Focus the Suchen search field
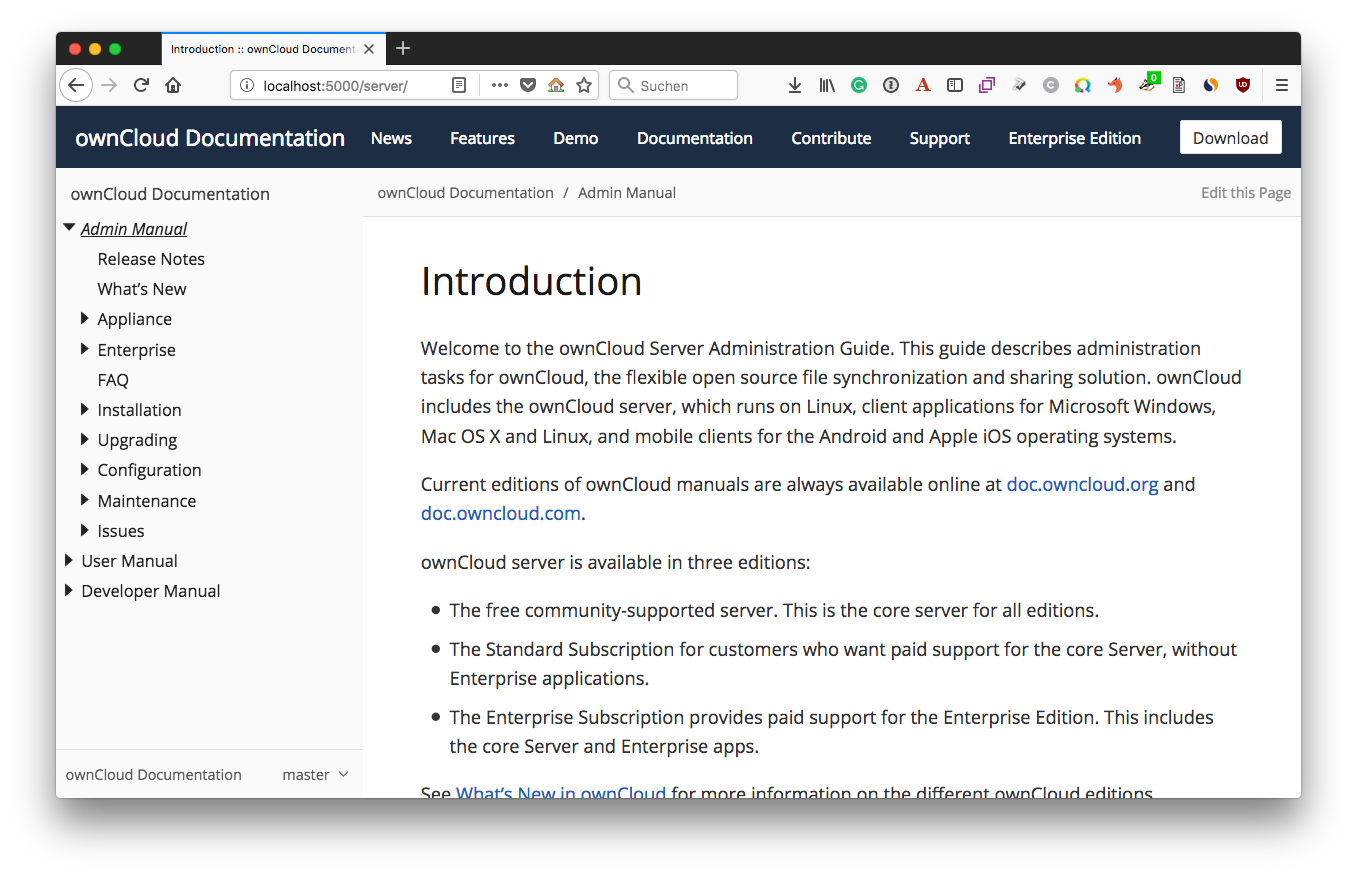Screen dimensions: 1357x878 point(673,86)
